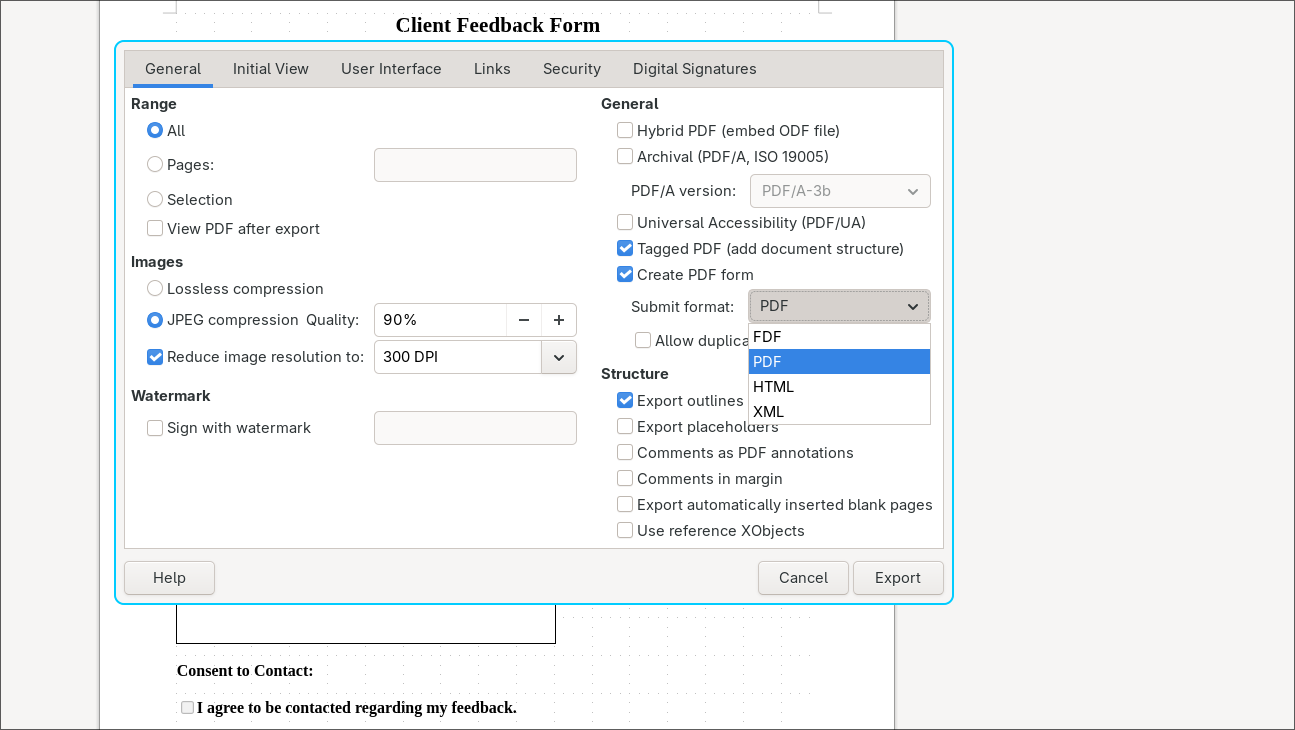Open the User Interface tab

(391, 69)
